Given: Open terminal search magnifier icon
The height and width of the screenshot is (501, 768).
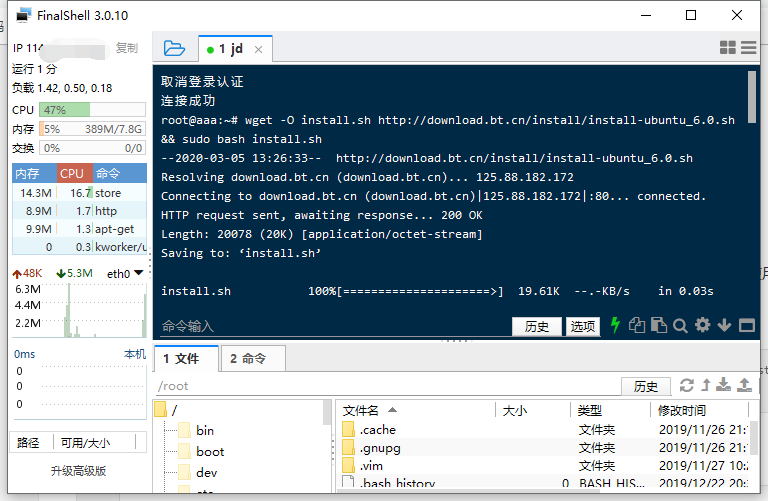Looking at the screenshot, I should pyautogui.click(x=680, y=326).
